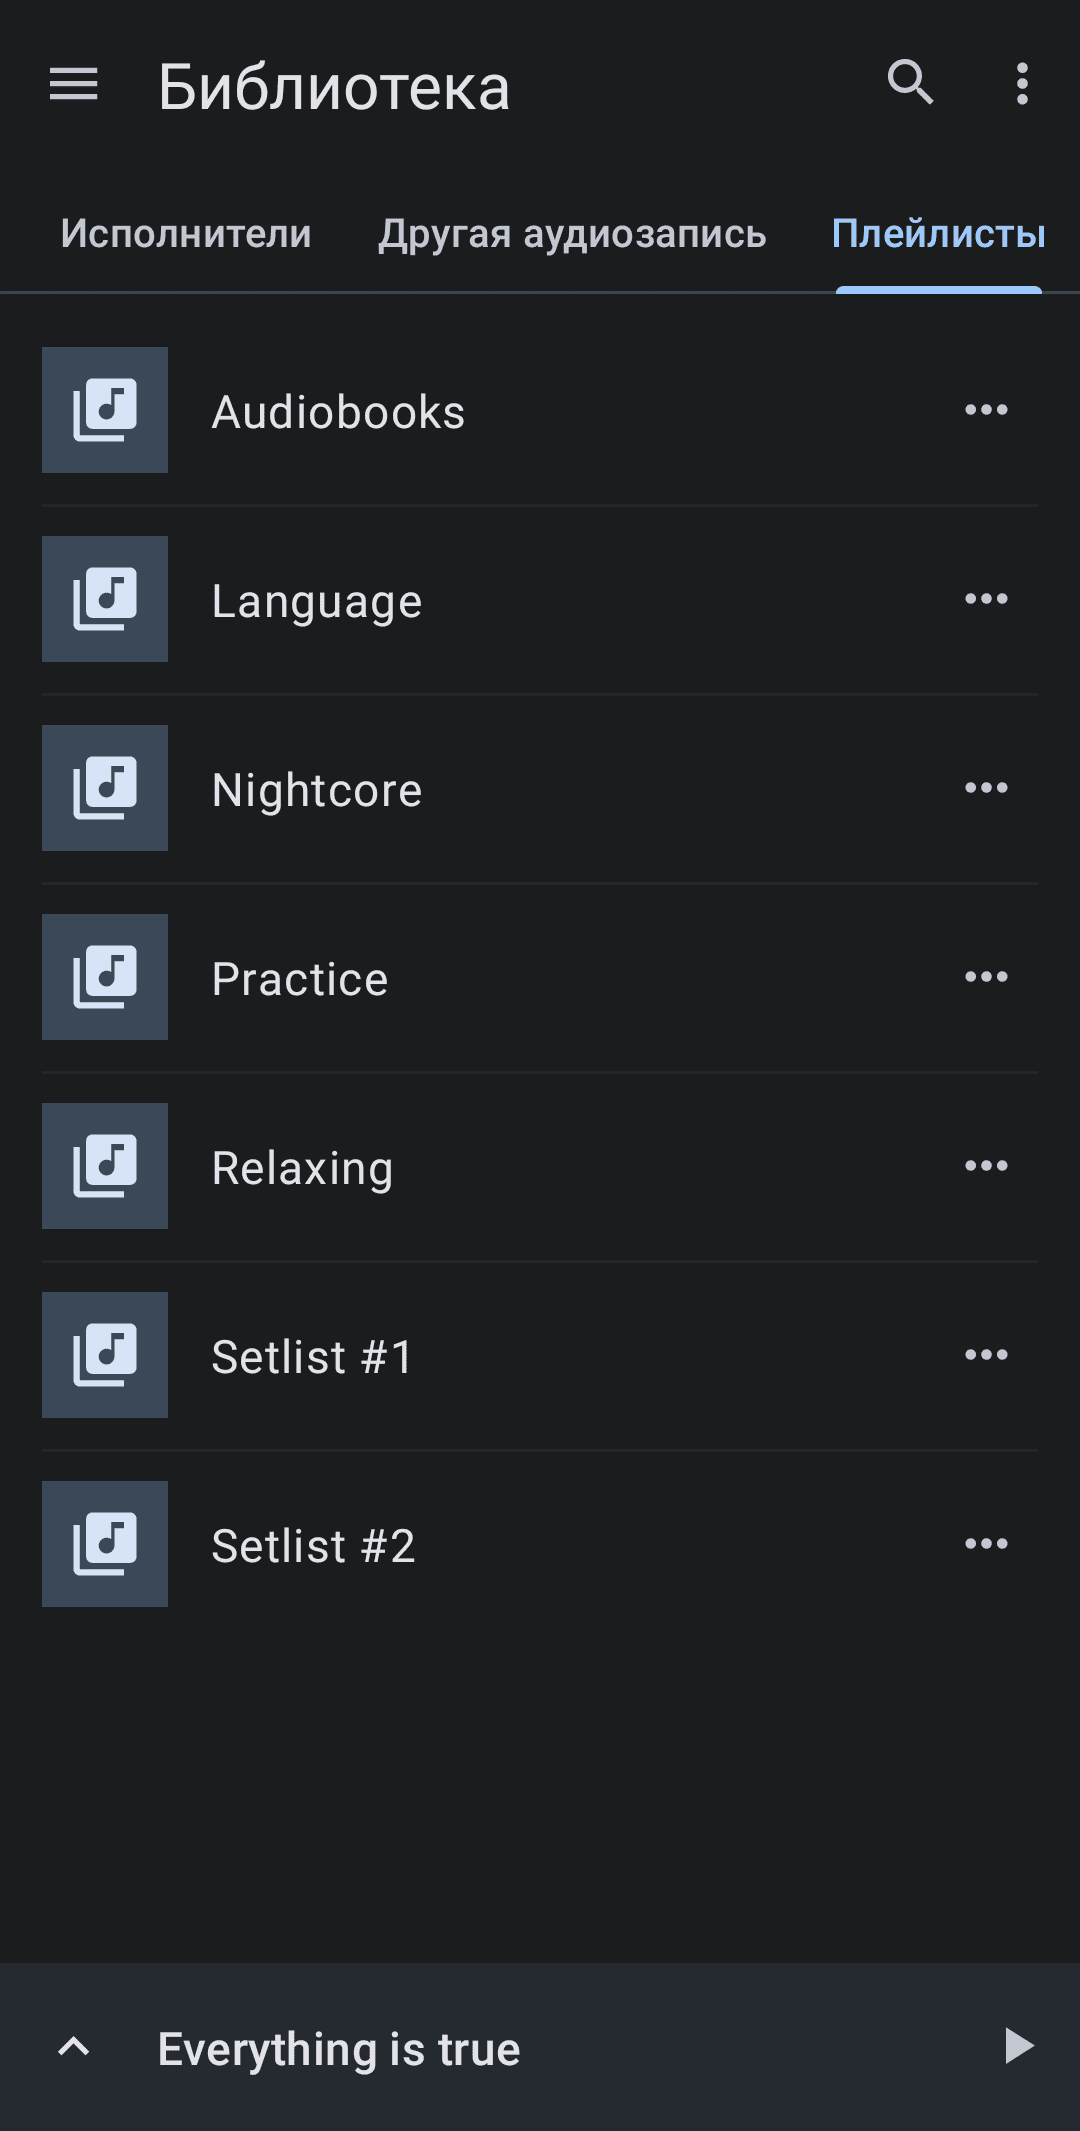
Task: Open more options for Practice playlist
Action: [986, 977]
